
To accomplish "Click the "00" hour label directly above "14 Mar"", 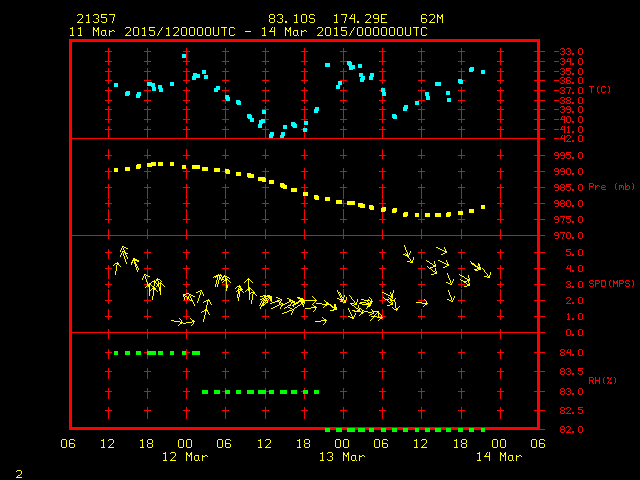I will (x=499, y=444).
